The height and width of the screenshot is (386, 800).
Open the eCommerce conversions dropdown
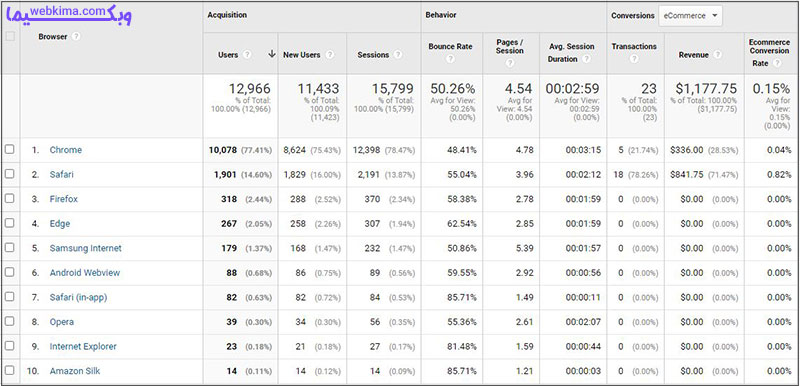690,16
